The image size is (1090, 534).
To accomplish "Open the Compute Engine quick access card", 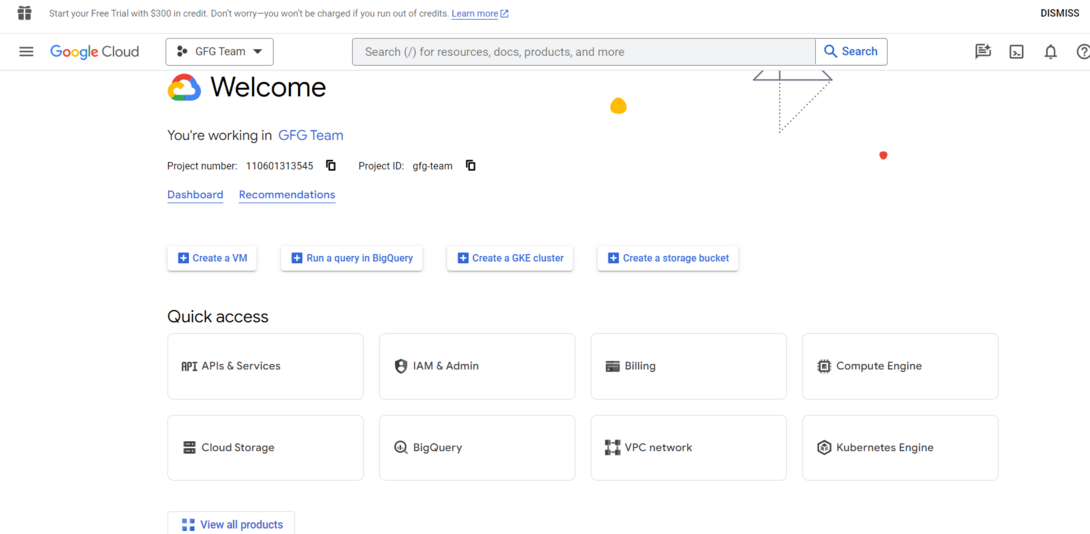I will point(900,366).
